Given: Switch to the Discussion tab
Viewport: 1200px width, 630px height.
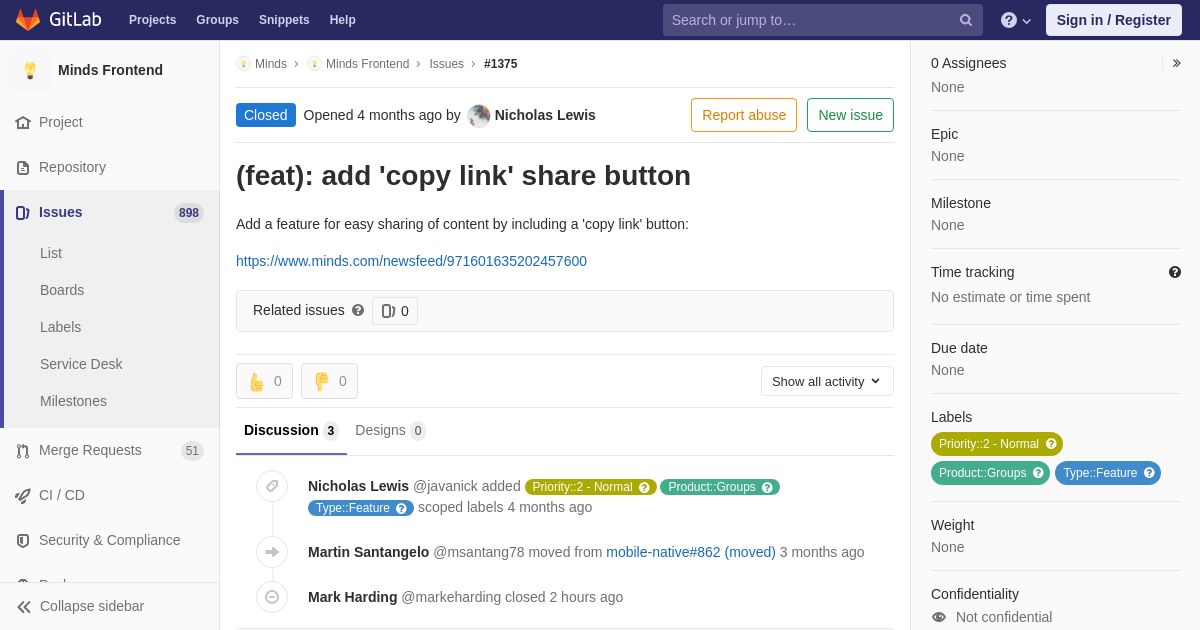Looking at the screenshot, I should coord(291,430).
